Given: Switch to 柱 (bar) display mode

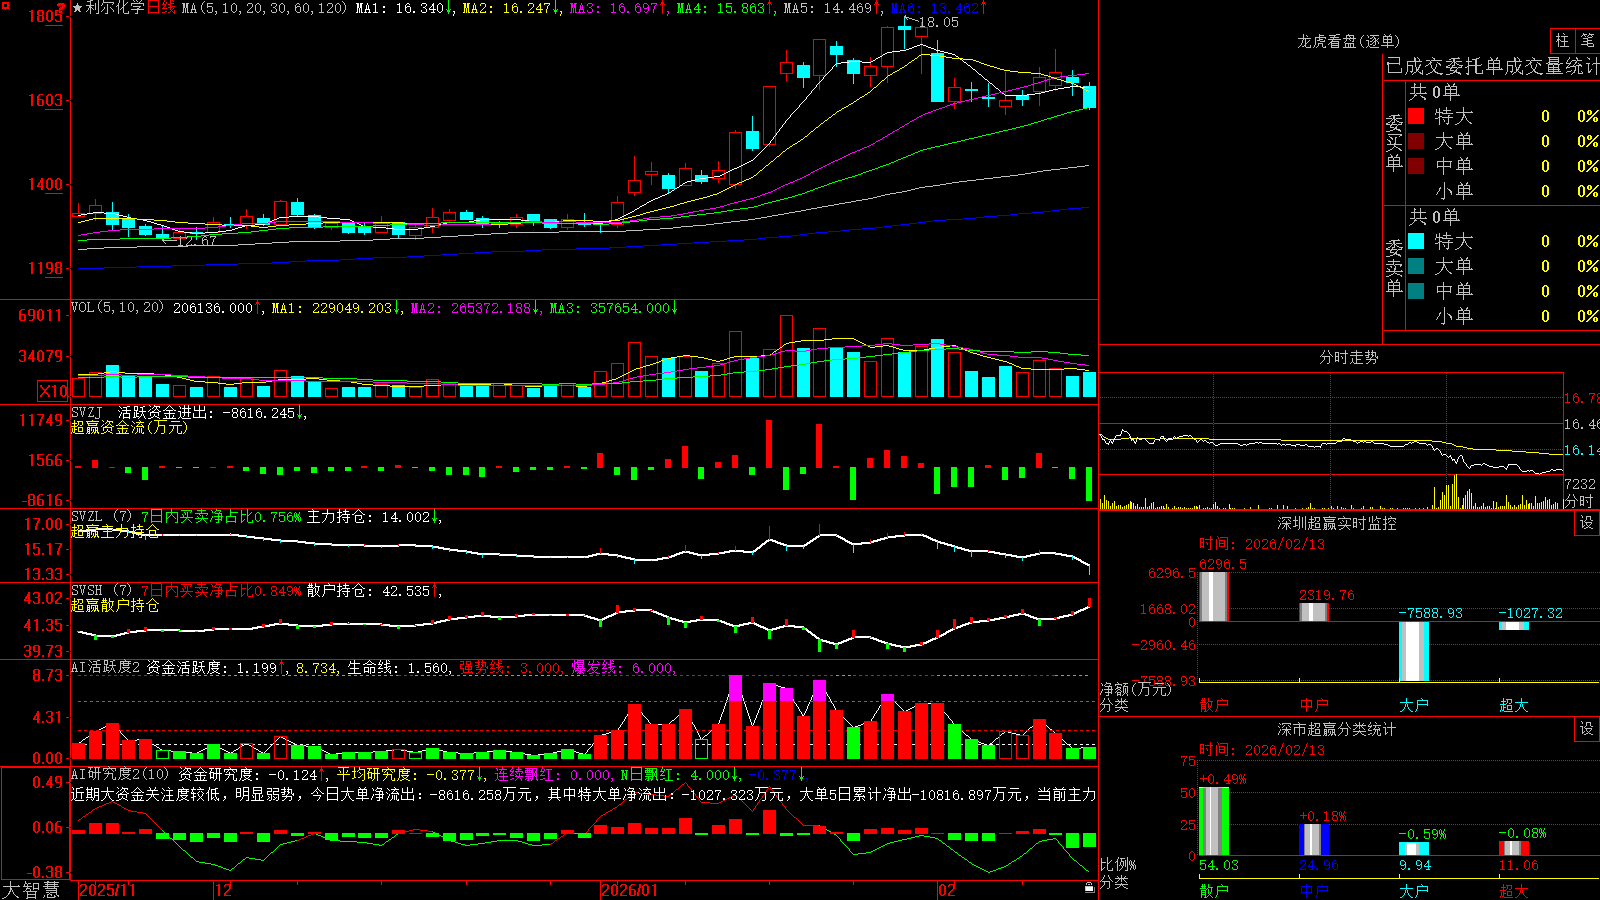Looking at the screenshot, I should (x=1562, y=41).
